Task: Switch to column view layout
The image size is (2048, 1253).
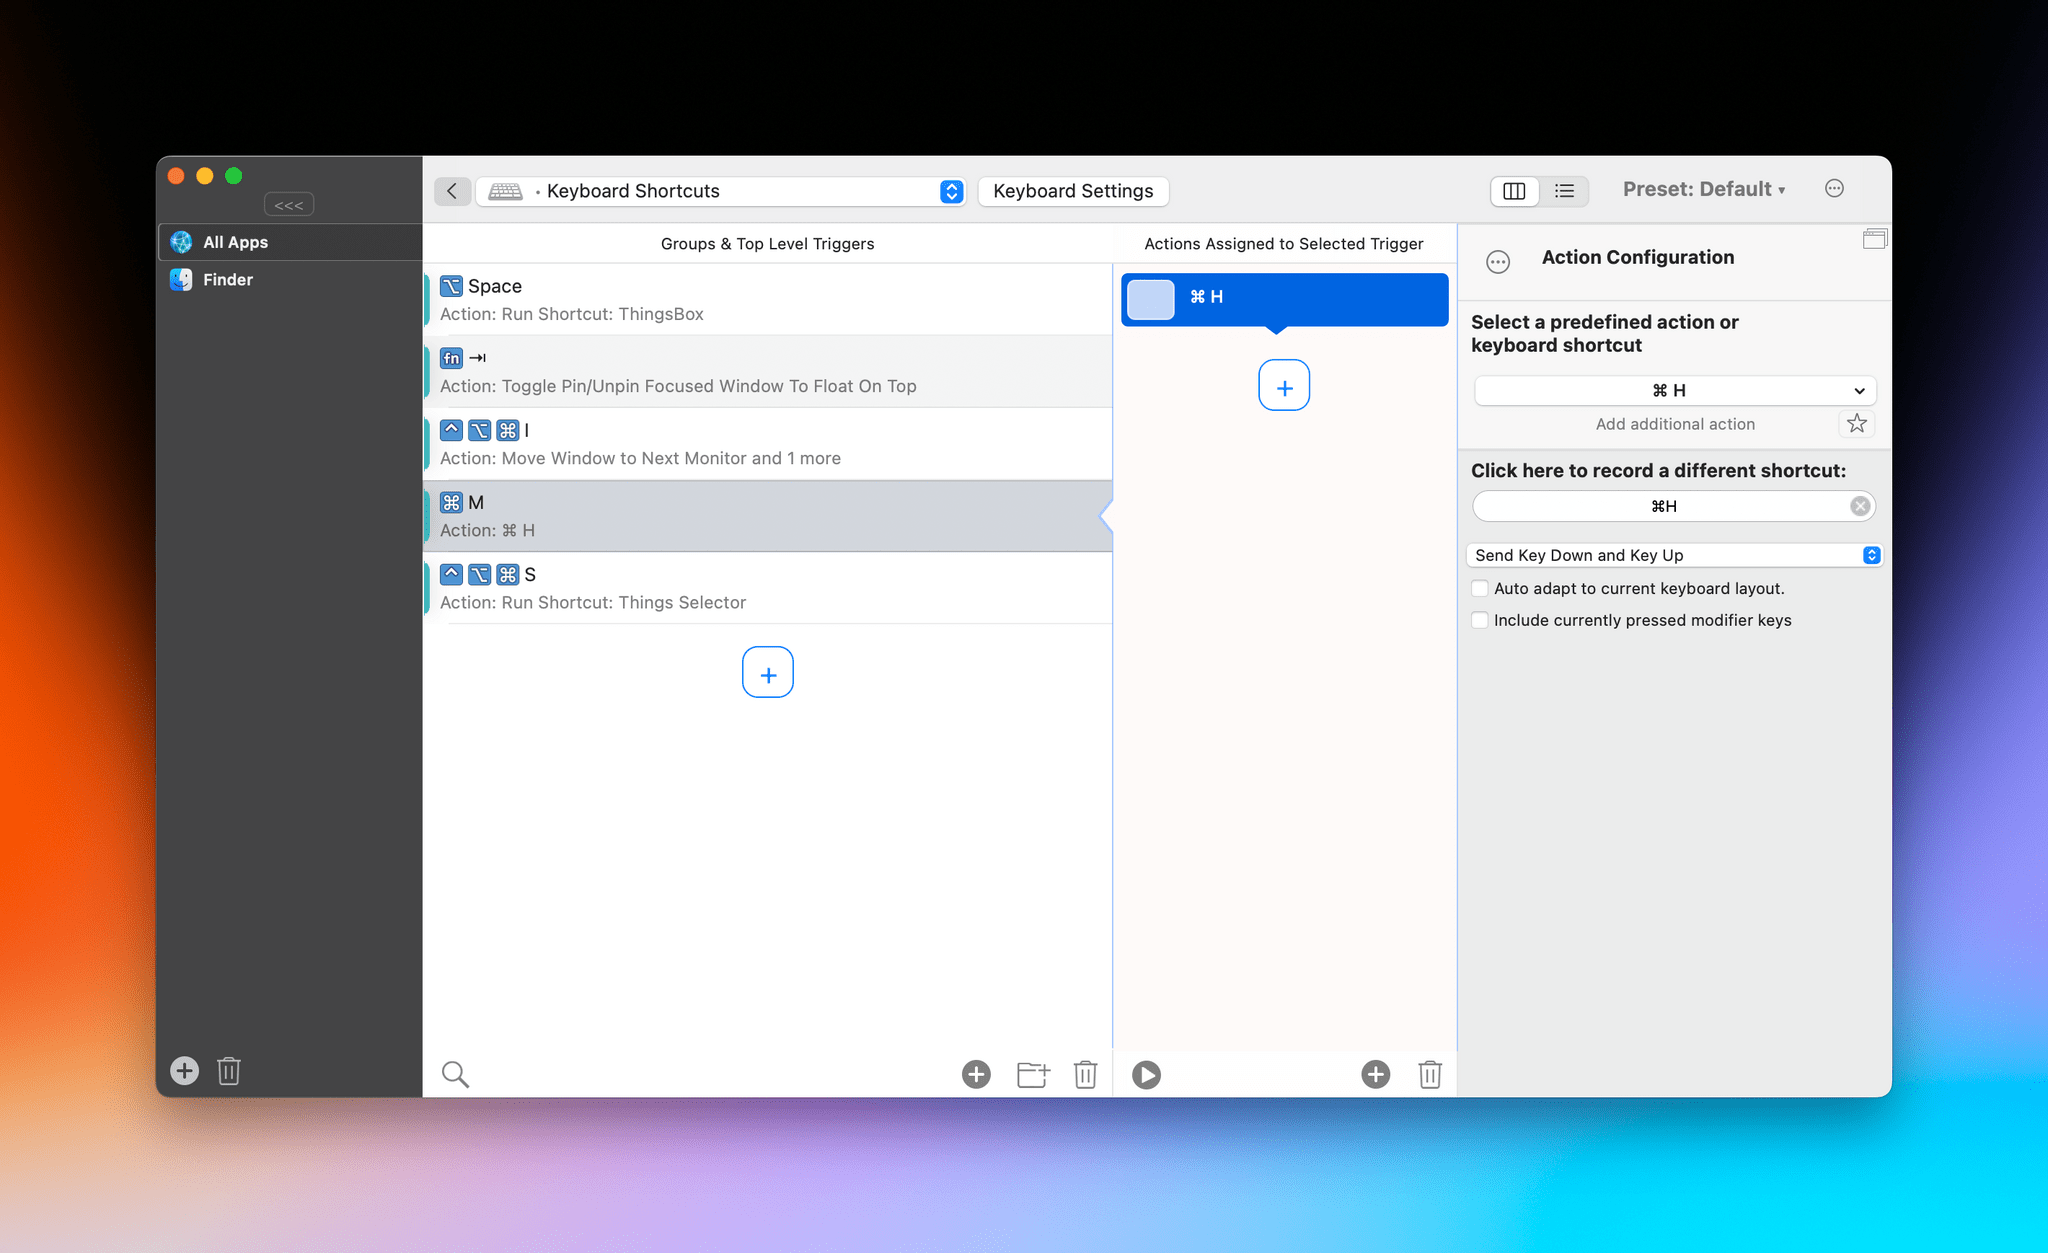Action: click(1514, 191)
